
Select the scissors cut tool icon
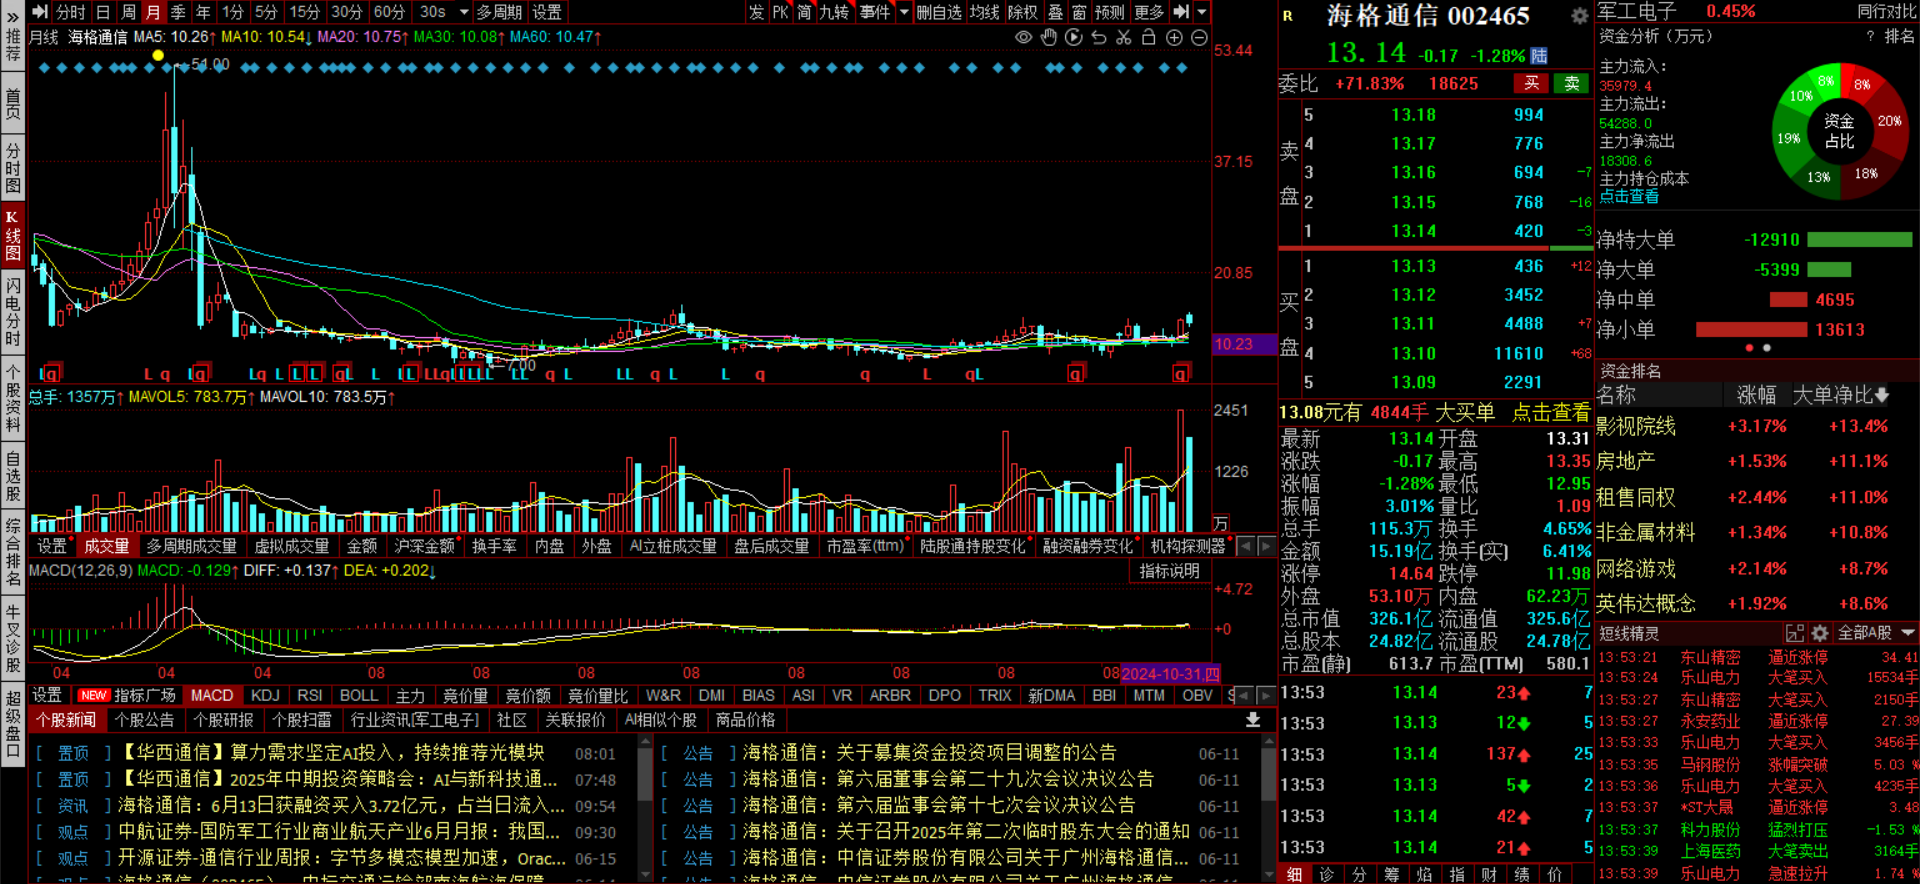click(x=1124, y=37)
